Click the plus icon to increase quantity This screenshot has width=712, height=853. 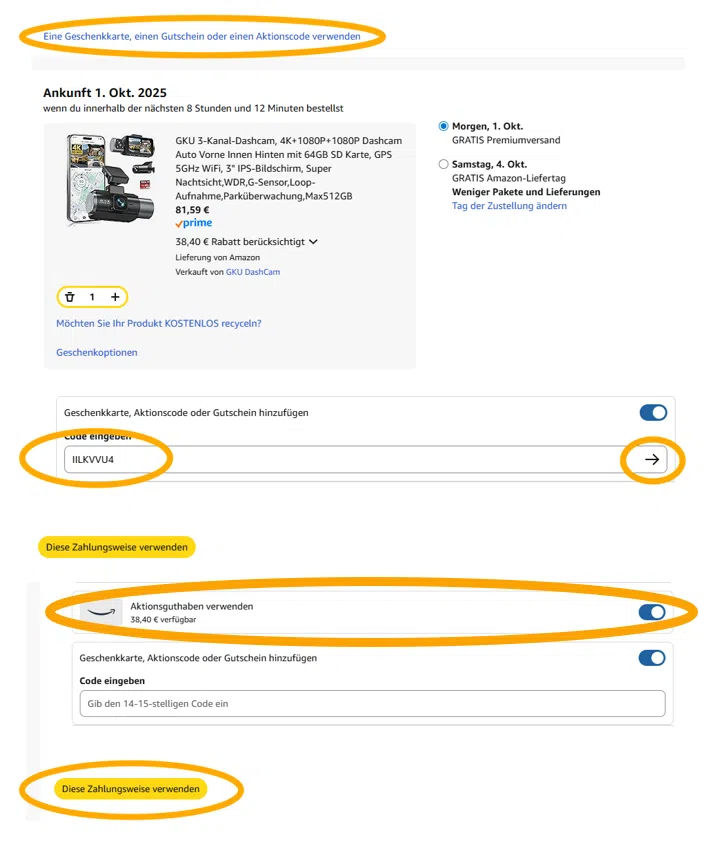115,297
